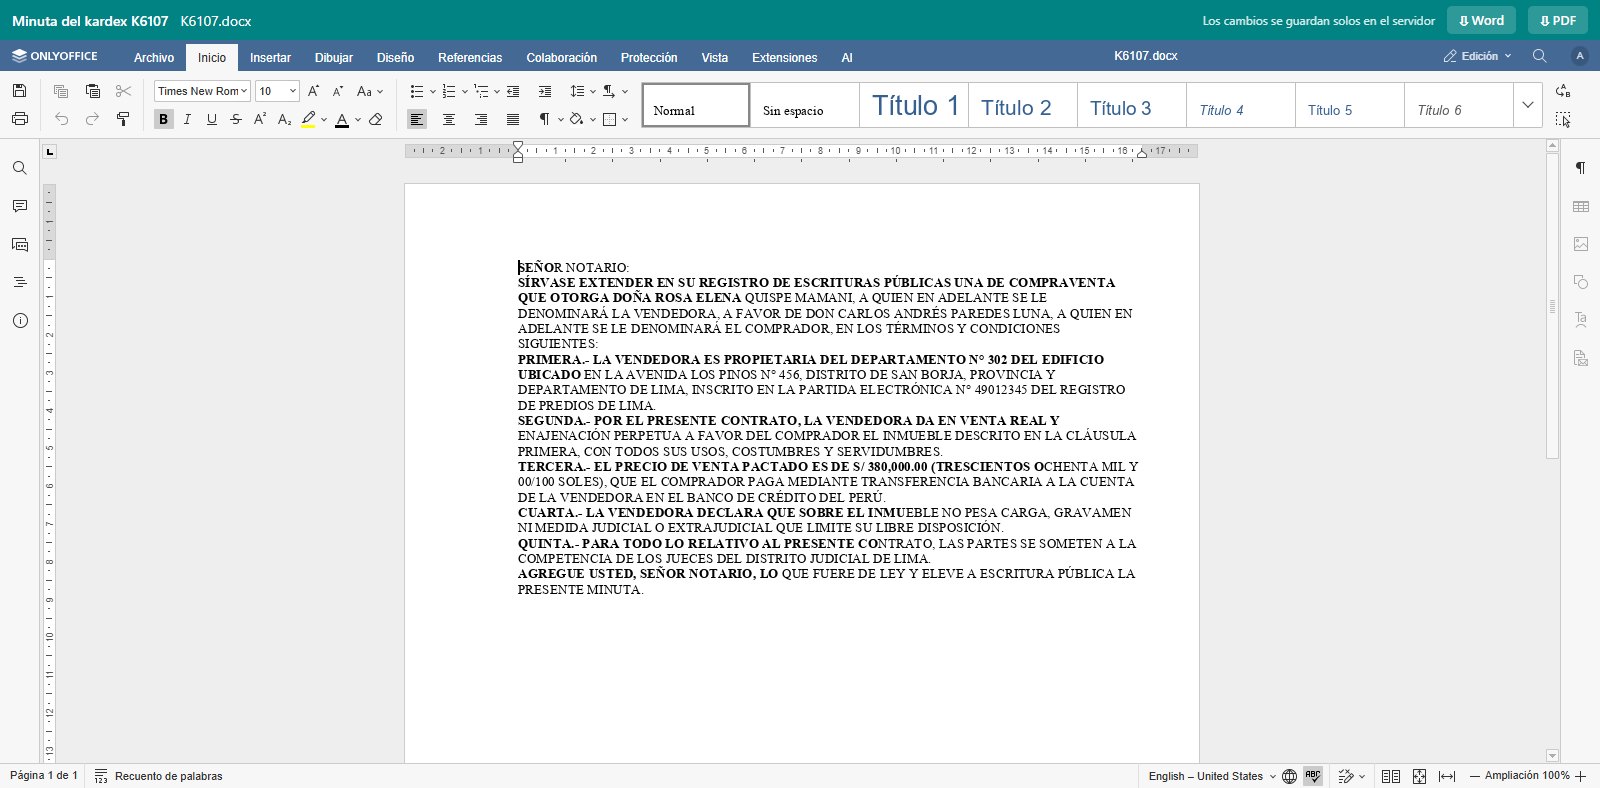Expand the styles gallery arrow
Image resolution: width=1600 pixels, height=788 pixels.
pyautogui.click(x=1527, y=105)
